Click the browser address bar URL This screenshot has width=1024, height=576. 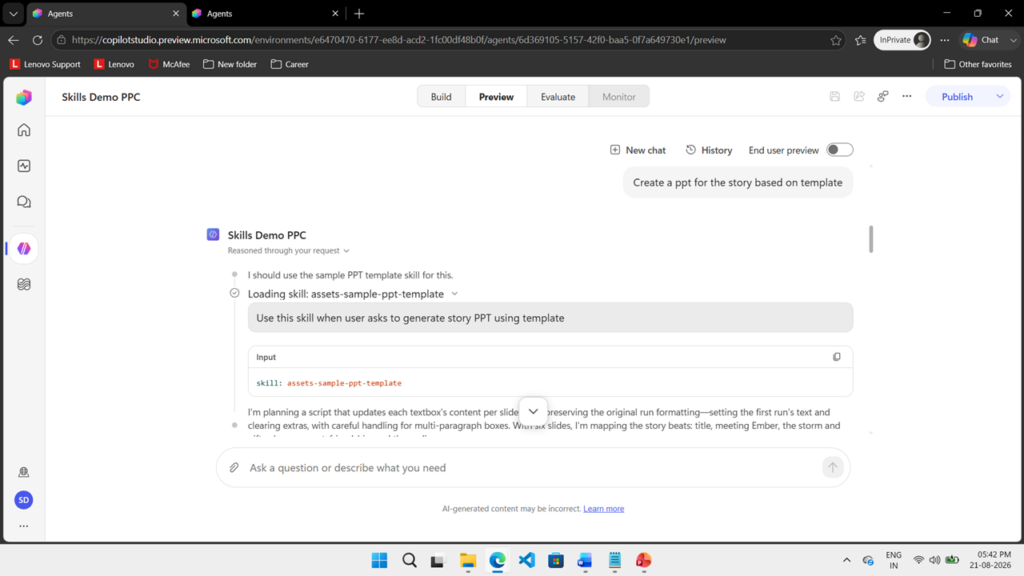[x=398, y=40]
